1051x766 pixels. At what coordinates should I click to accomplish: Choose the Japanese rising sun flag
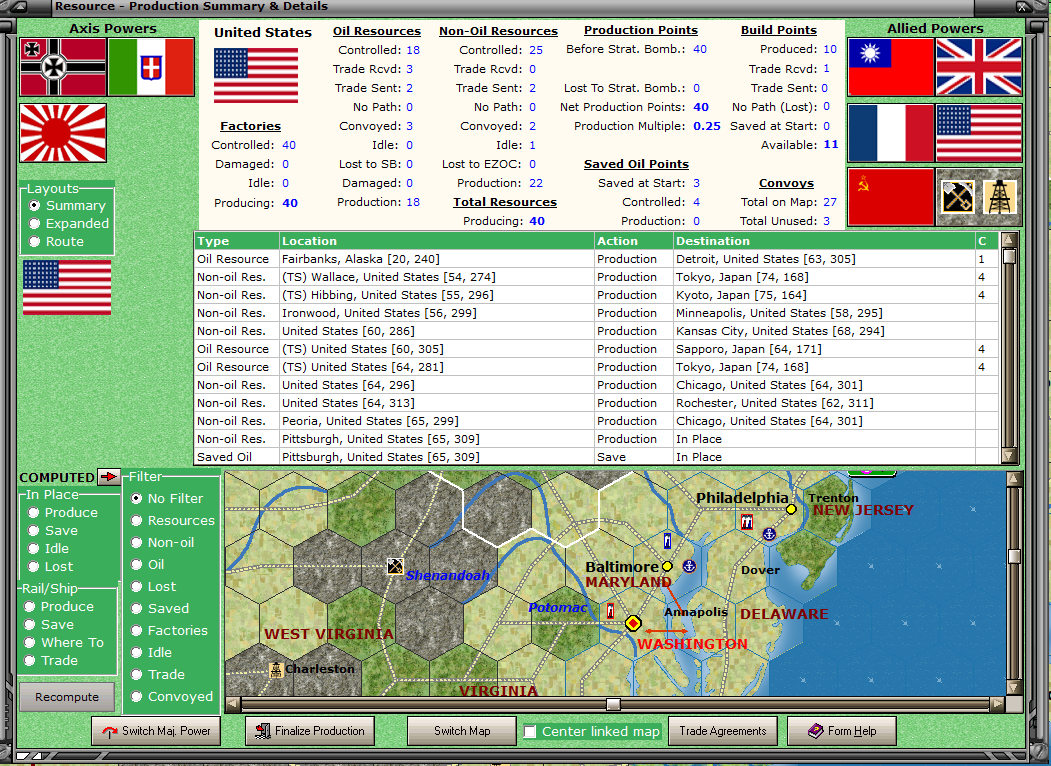(63, 133)
